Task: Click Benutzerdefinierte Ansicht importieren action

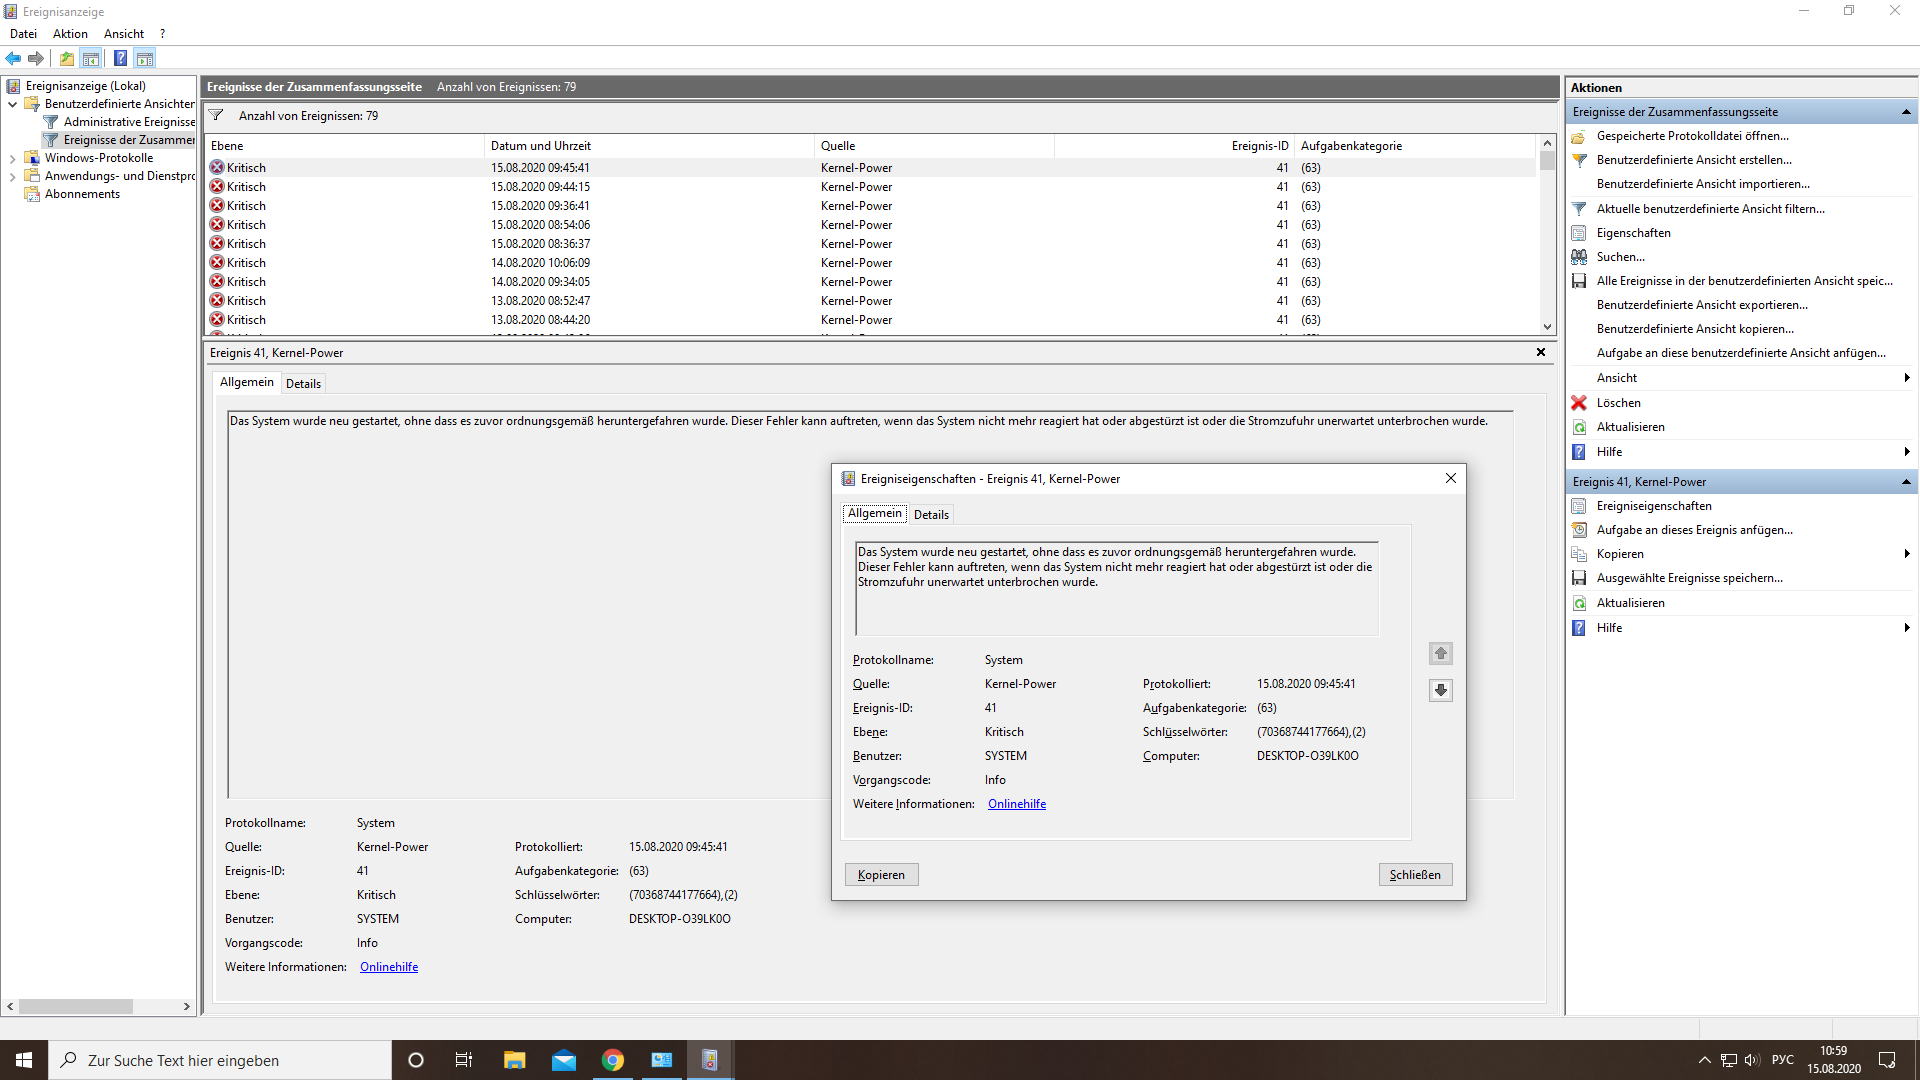Action: click(1703, 184)
